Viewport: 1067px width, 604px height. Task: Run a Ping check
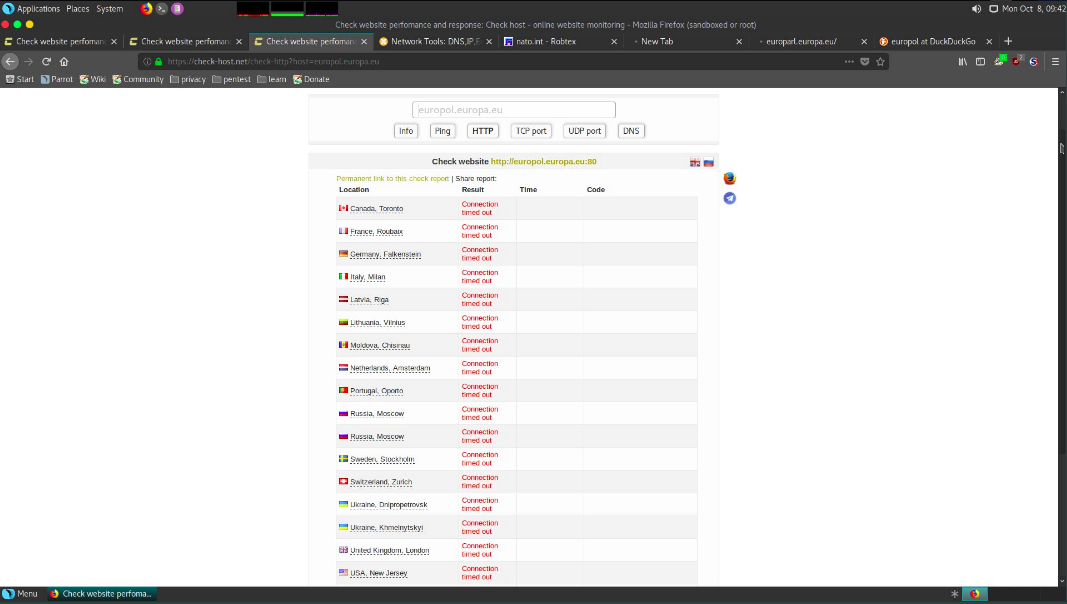pyautogui.click(x=442, y=131)
